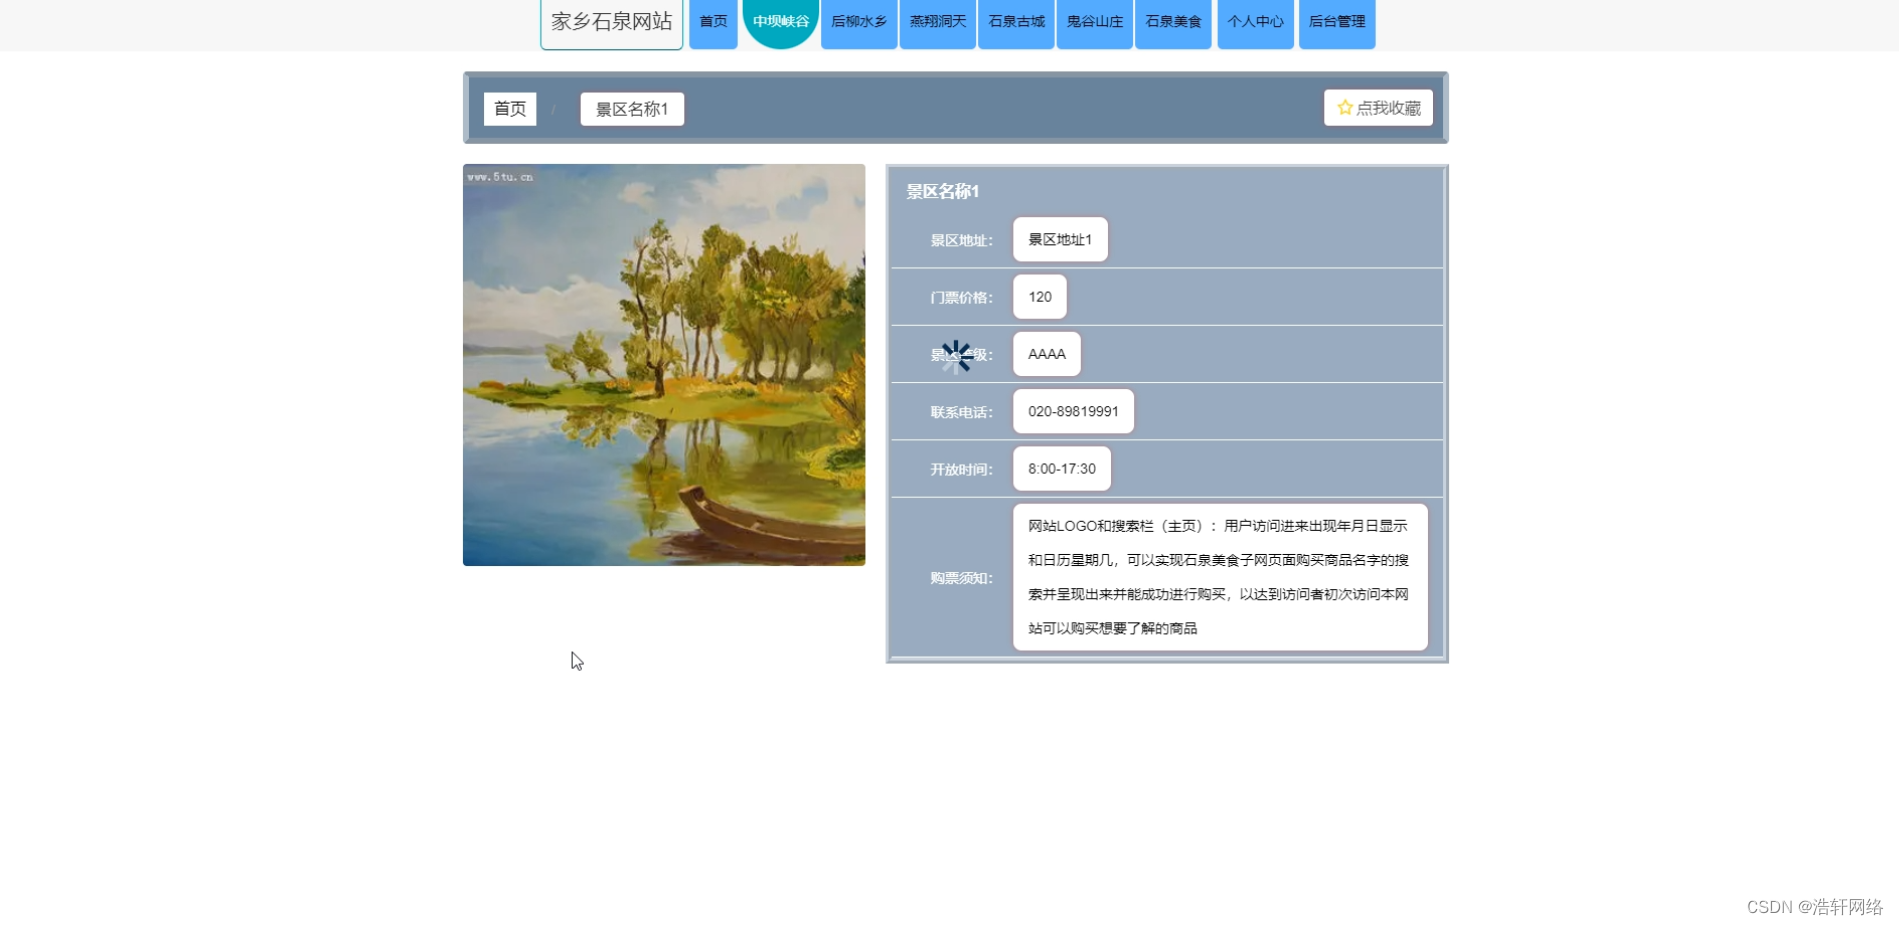The image size is (1899, 925).
Task: Click the ticket price 120 field
Action: tap(1039, 296)
